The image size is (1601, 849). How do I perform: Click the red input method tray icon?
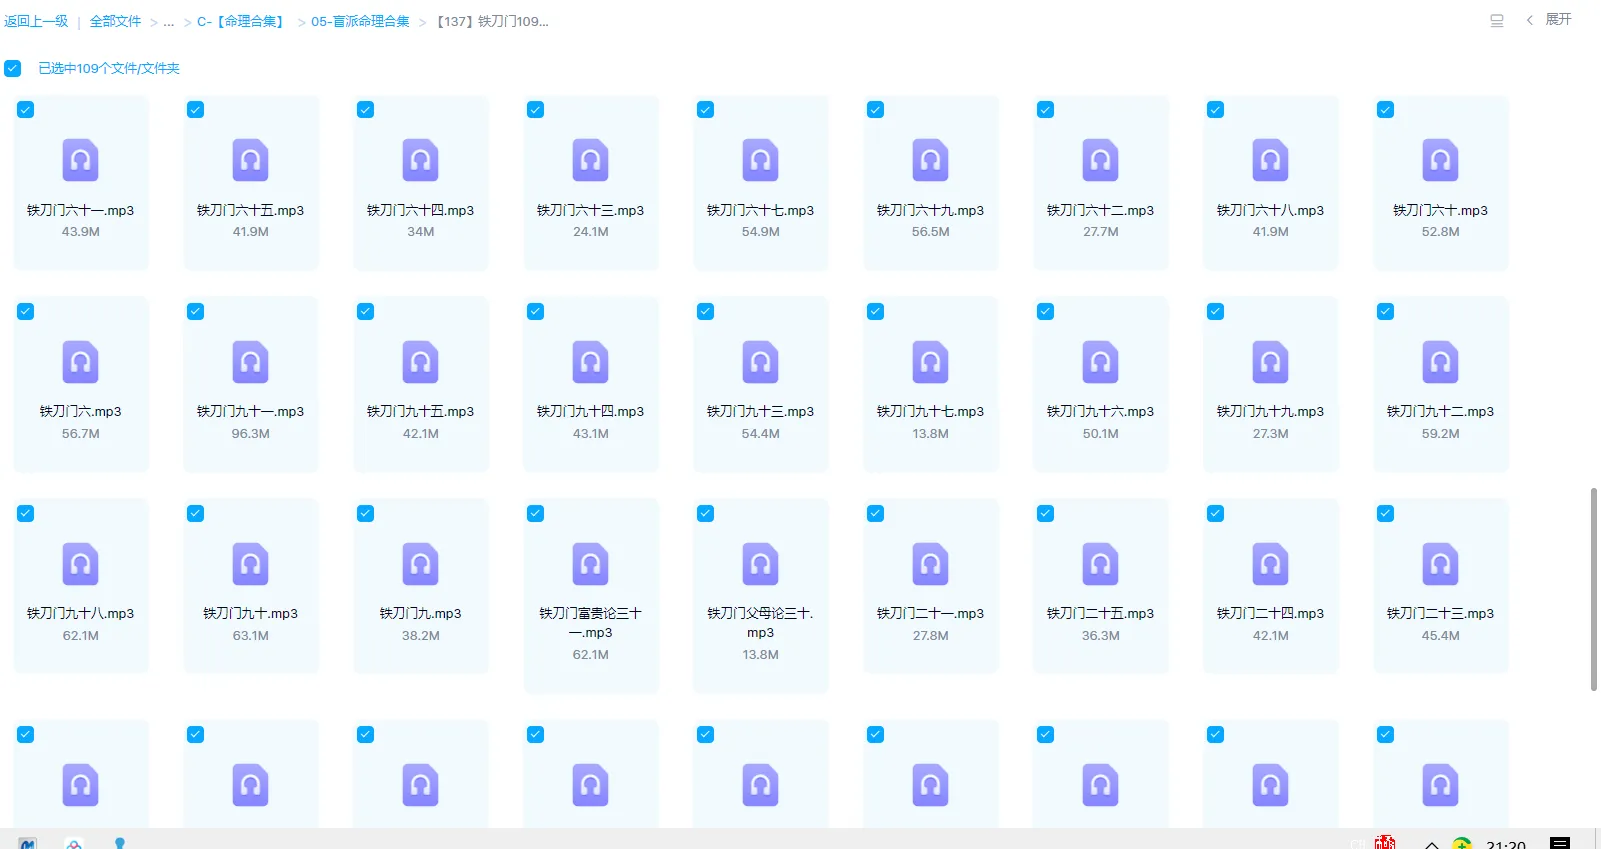coord(1385,842)
